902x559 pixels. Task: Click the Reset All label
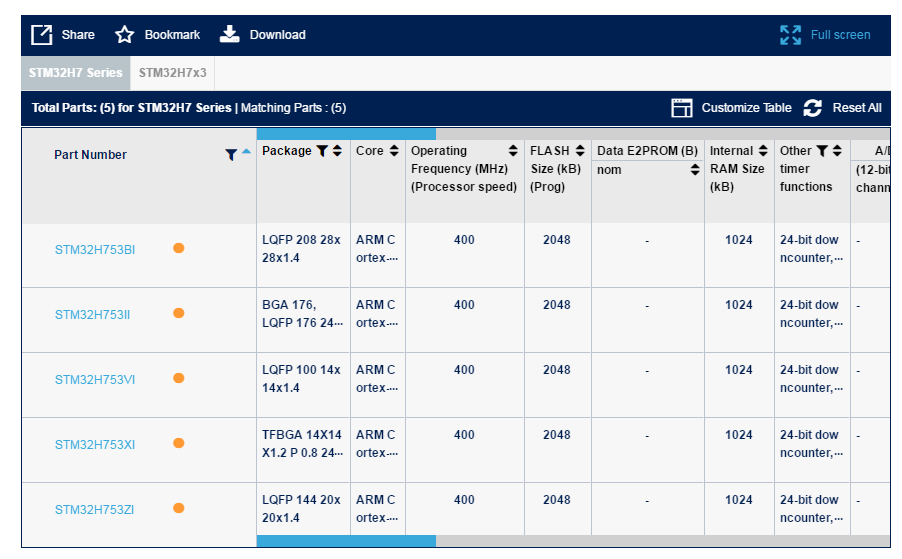point(857,108)
